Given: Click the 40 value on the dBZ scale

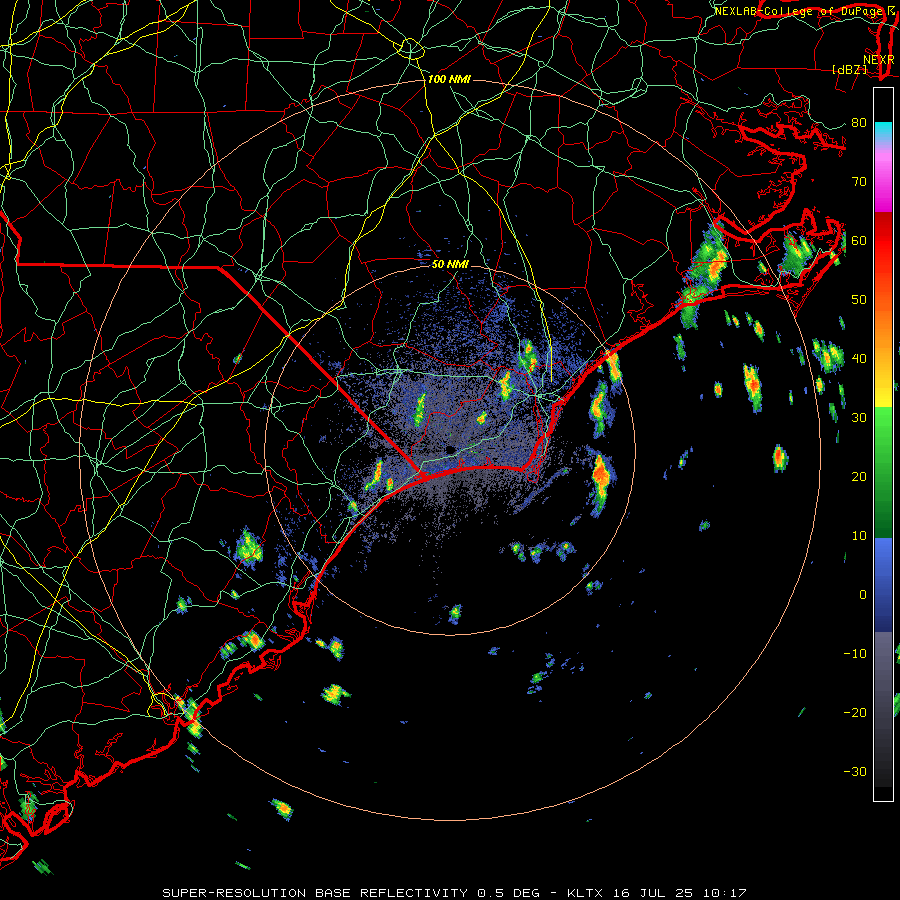Looking at the screenshot, I should 859,358.
